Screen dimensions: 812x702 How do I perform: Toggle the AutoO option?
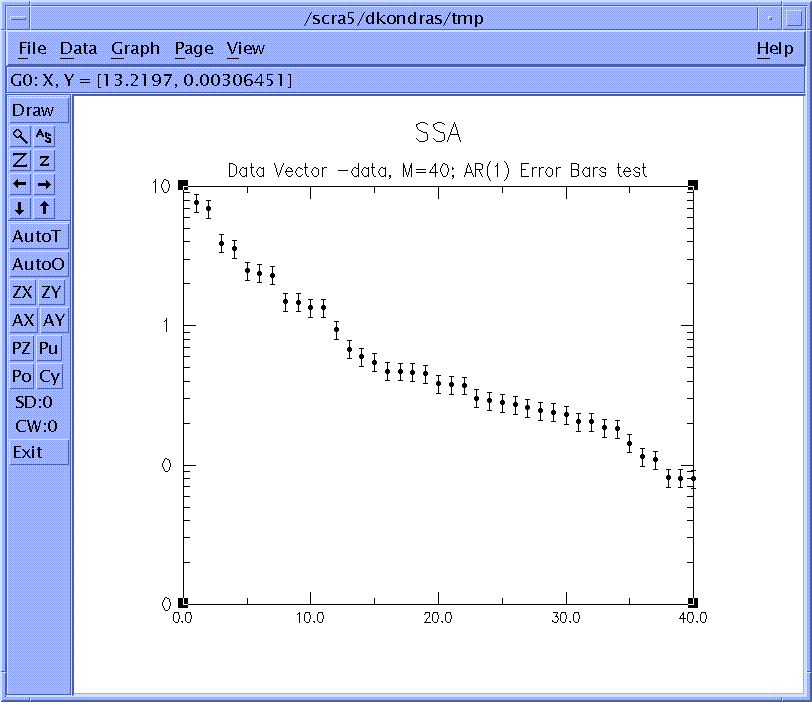click(38, 265)
